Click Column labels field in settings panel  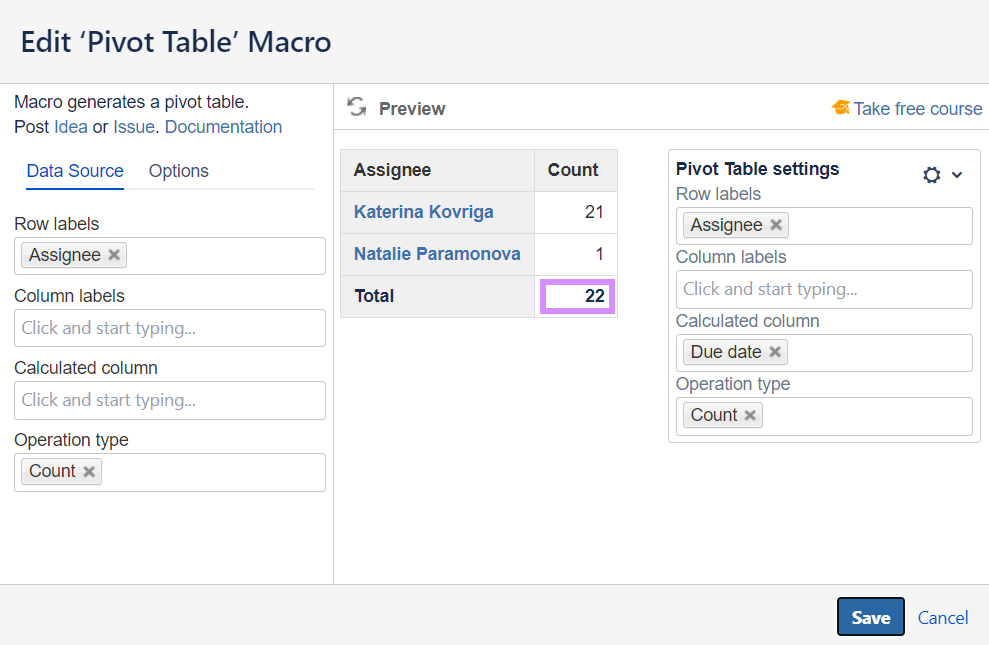(x=820, y=289)
